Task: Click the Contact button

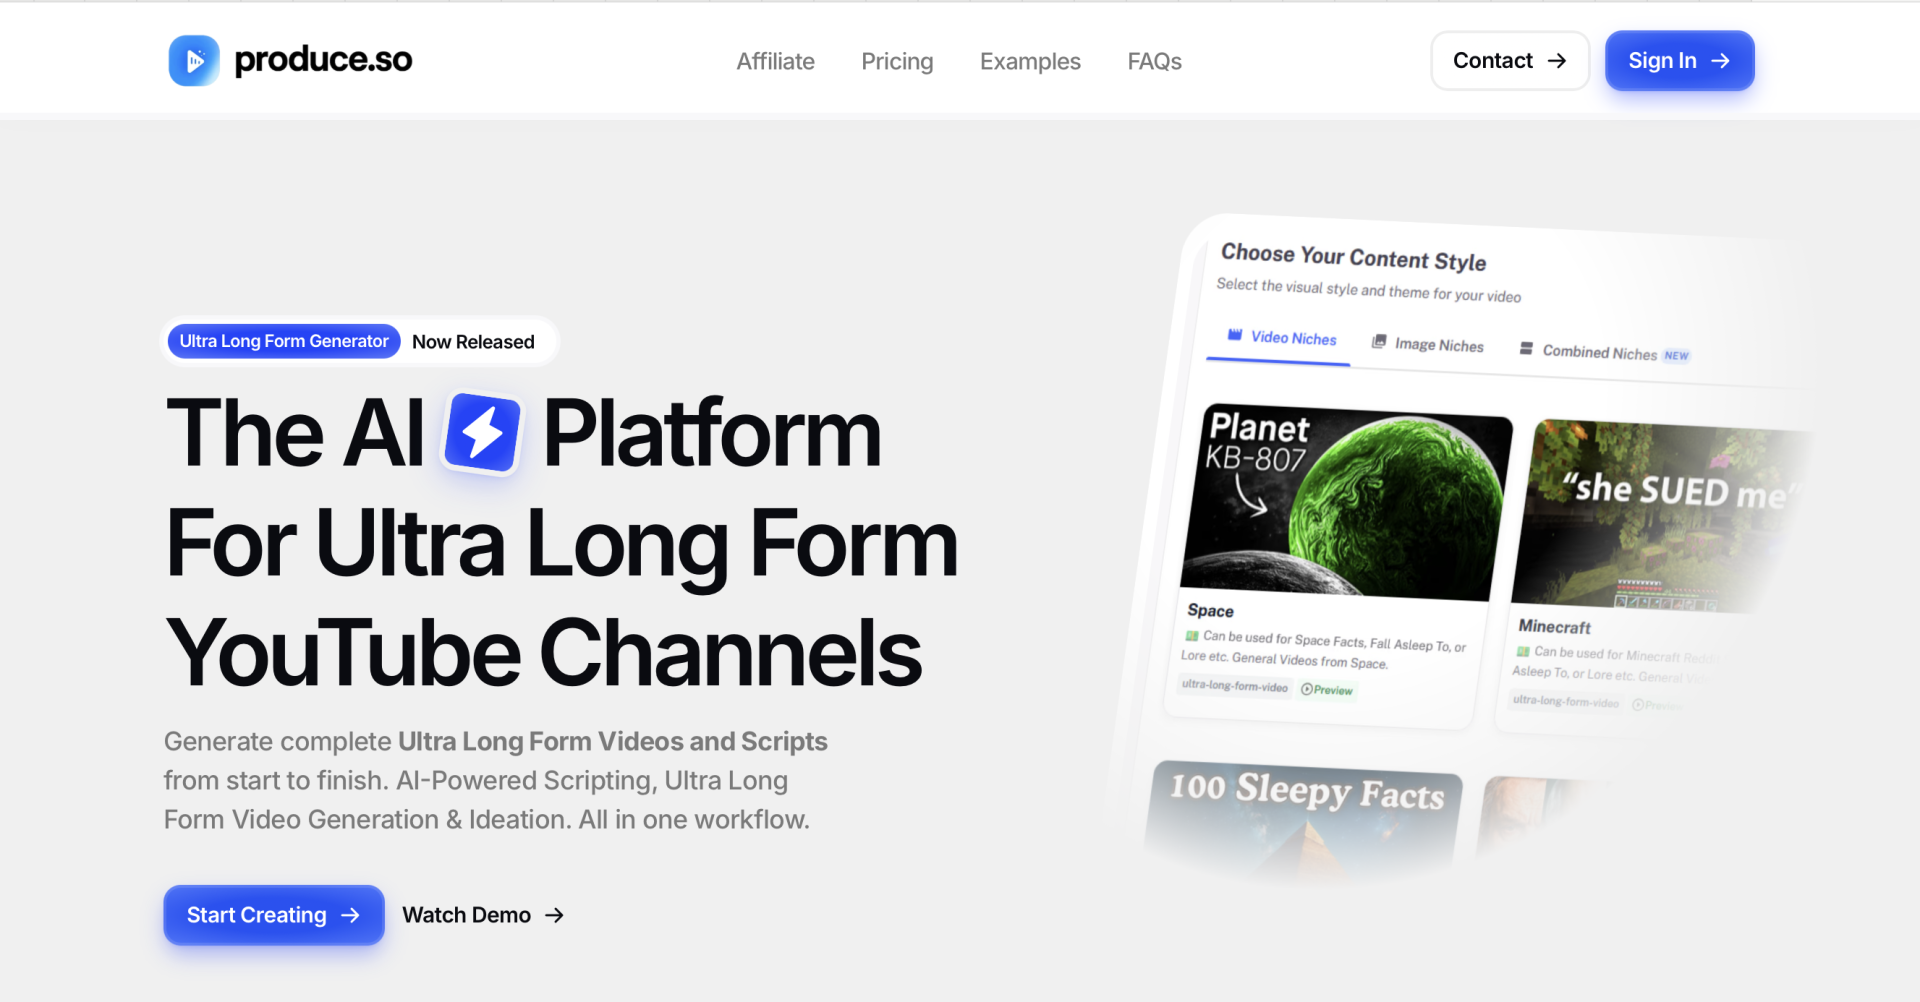Action: point(1510,61)
